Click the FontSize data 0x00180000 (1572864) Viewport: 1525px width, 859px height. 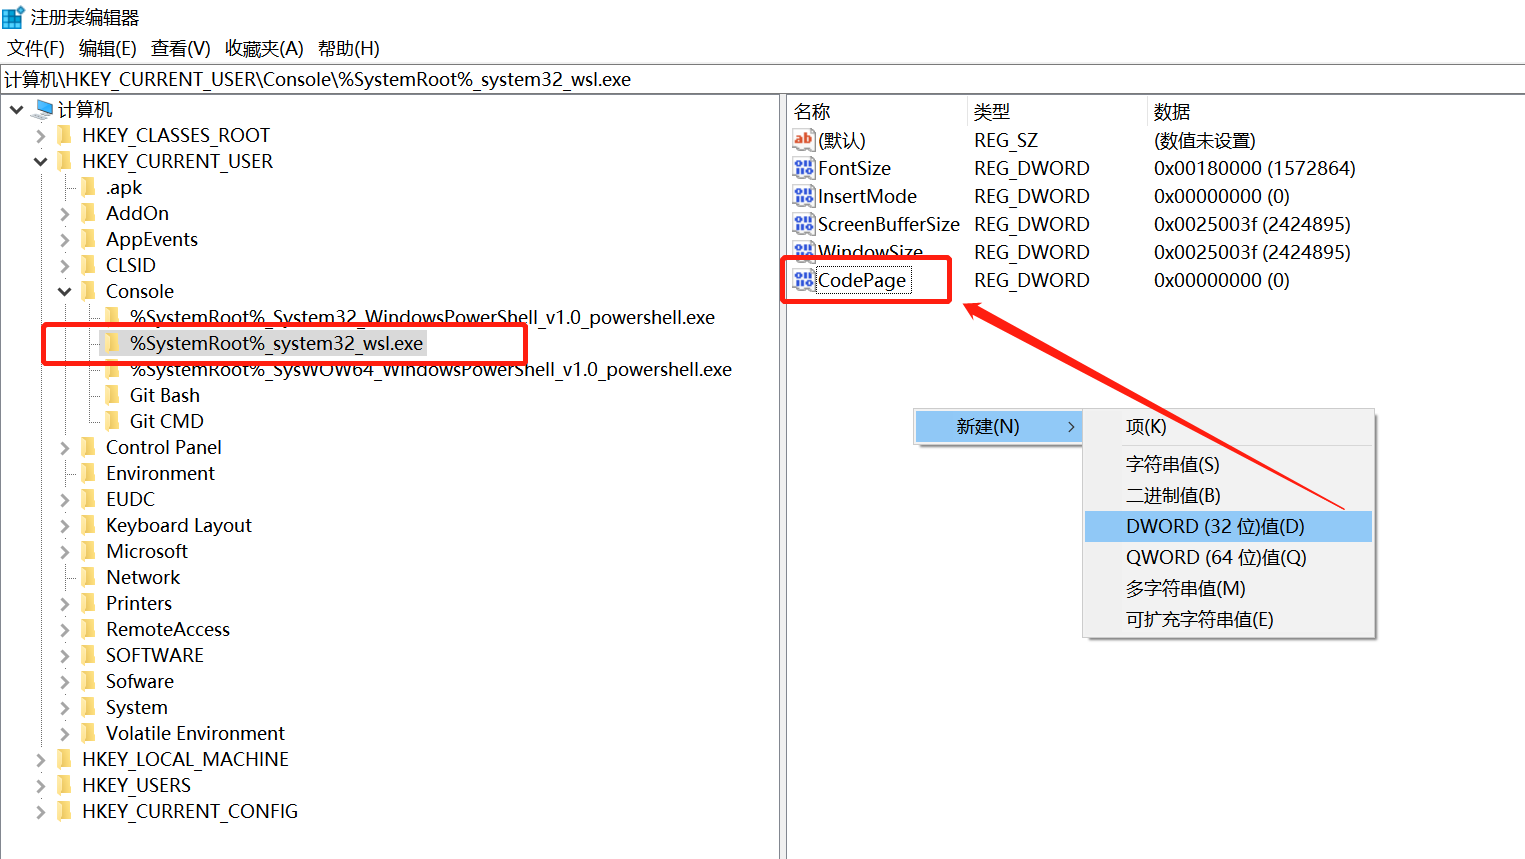click(1254, 168)
